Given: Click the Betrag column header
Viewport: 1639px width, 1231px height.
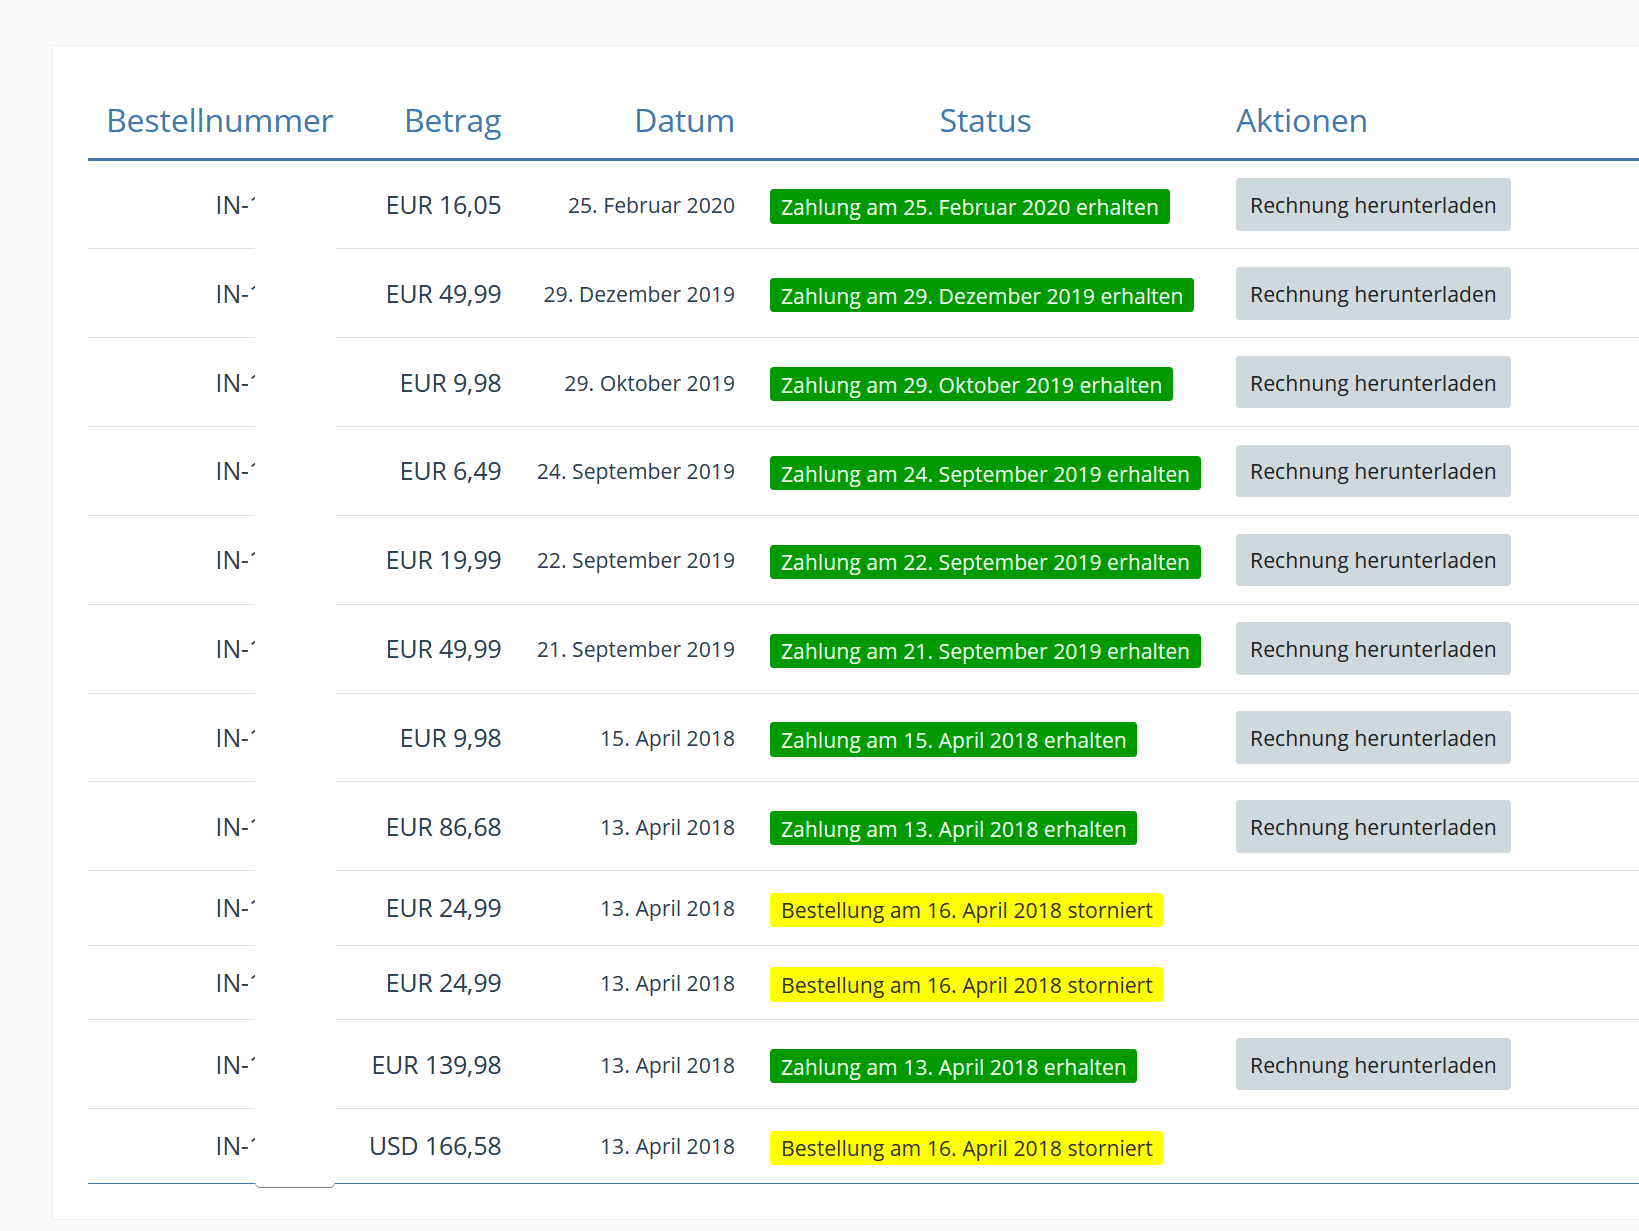Looking at the screenshot, I should point(452,121).
